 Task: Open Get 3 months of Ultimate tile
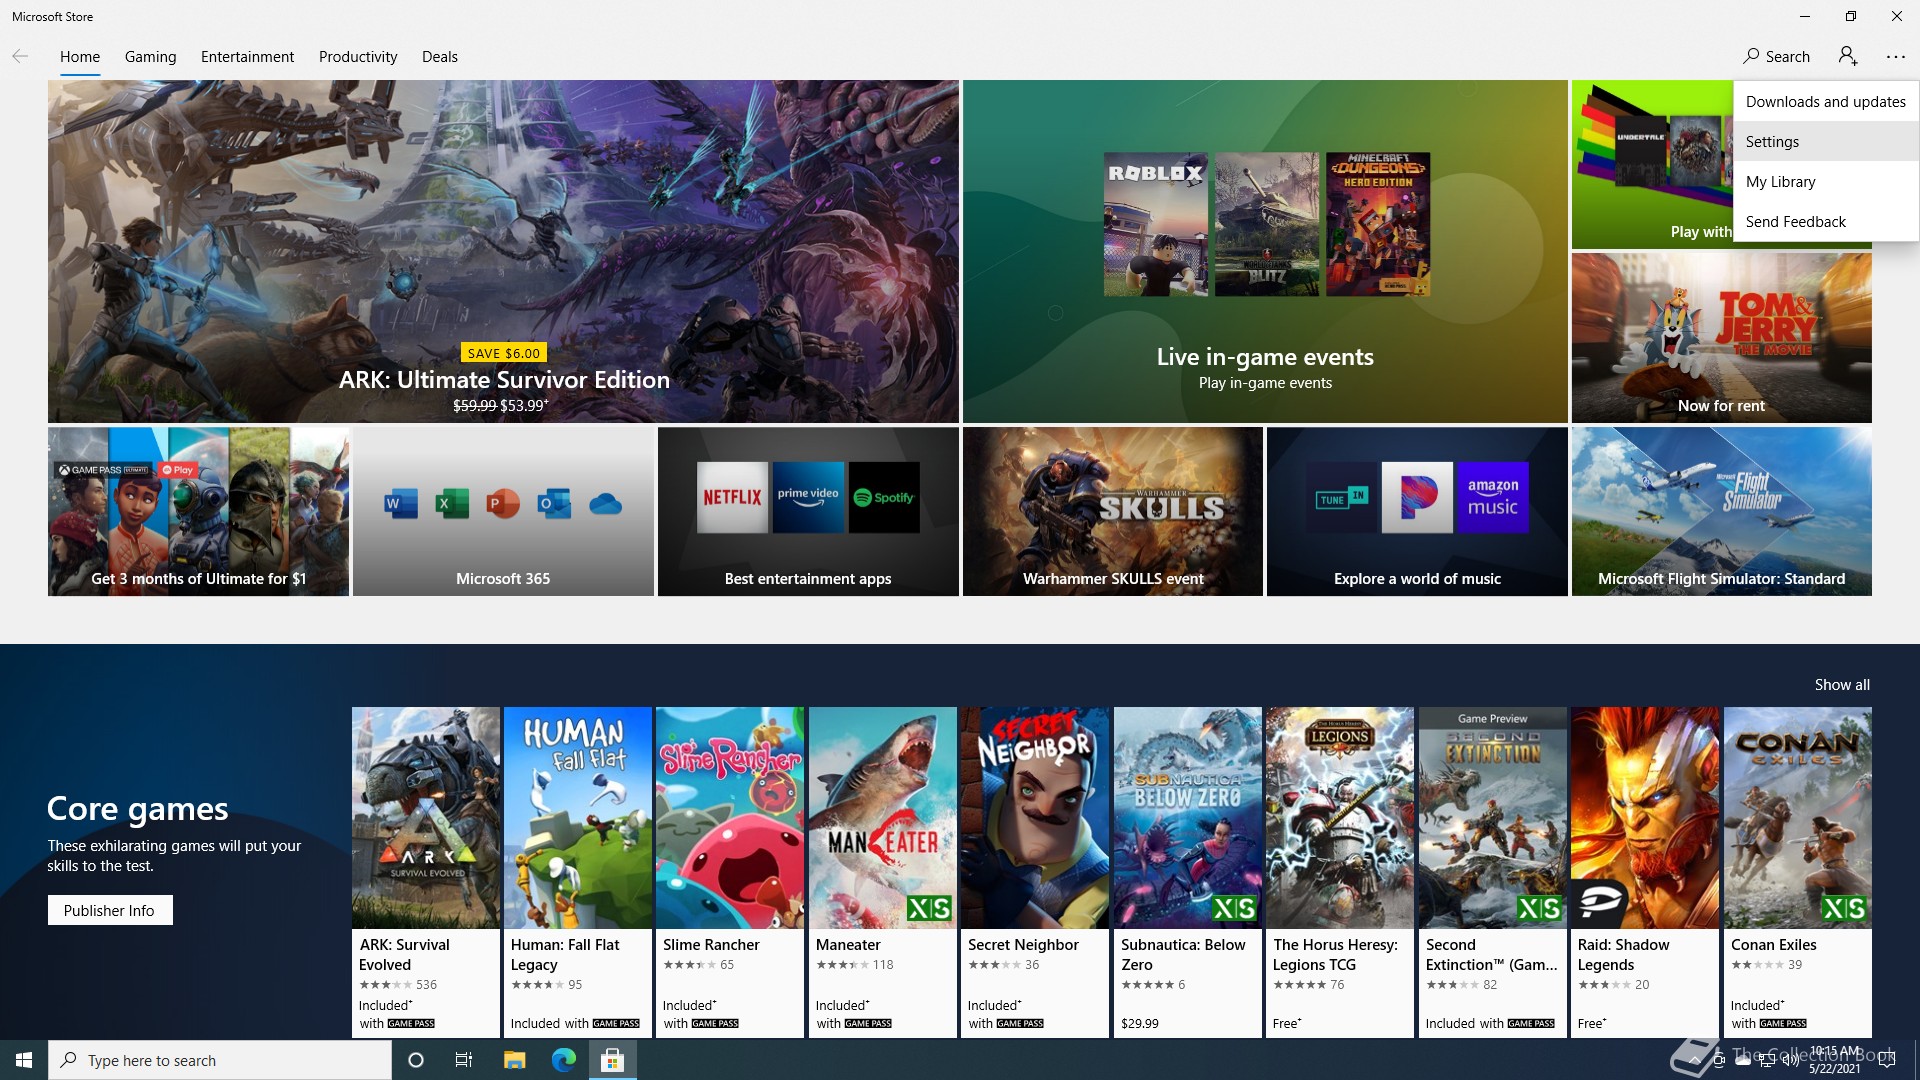pyautogui.click(x=198, y=512)
